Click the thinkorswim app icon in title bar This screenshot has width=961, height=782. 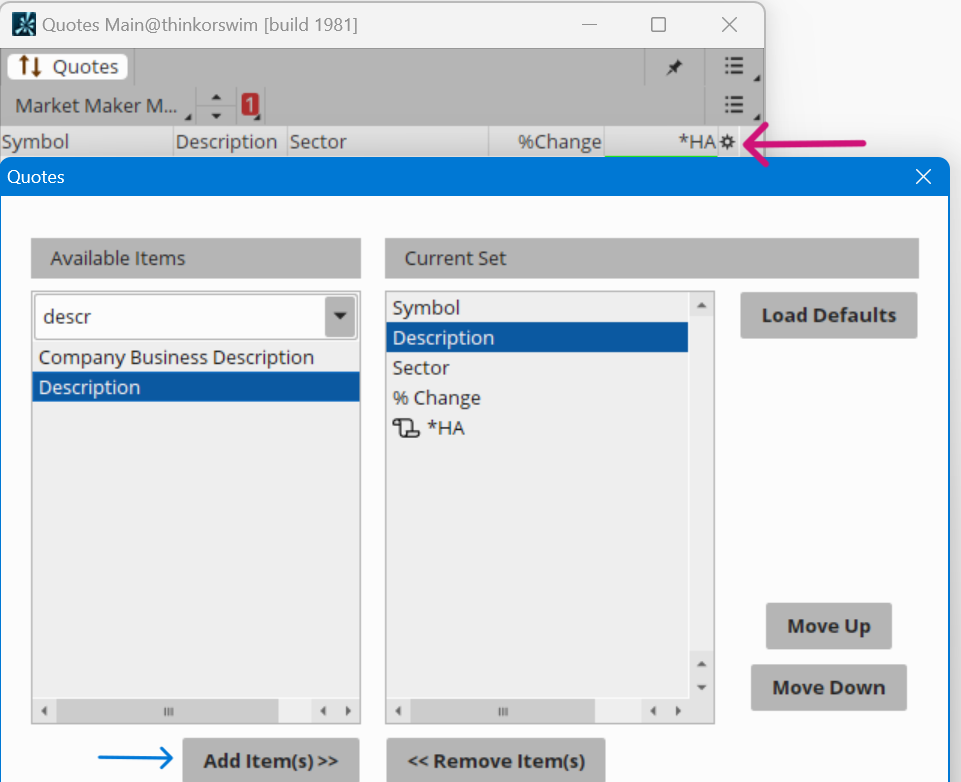click(x=24, y=25)
